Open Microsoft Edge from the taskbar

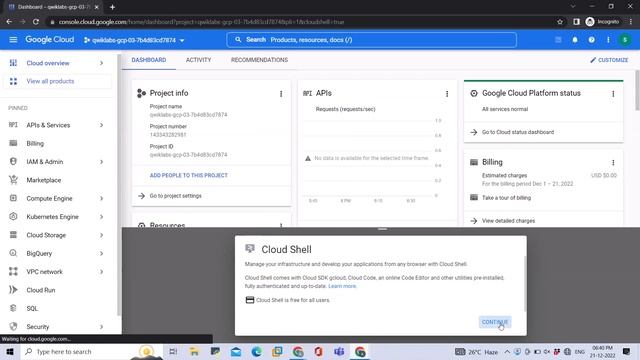[256, 351]
